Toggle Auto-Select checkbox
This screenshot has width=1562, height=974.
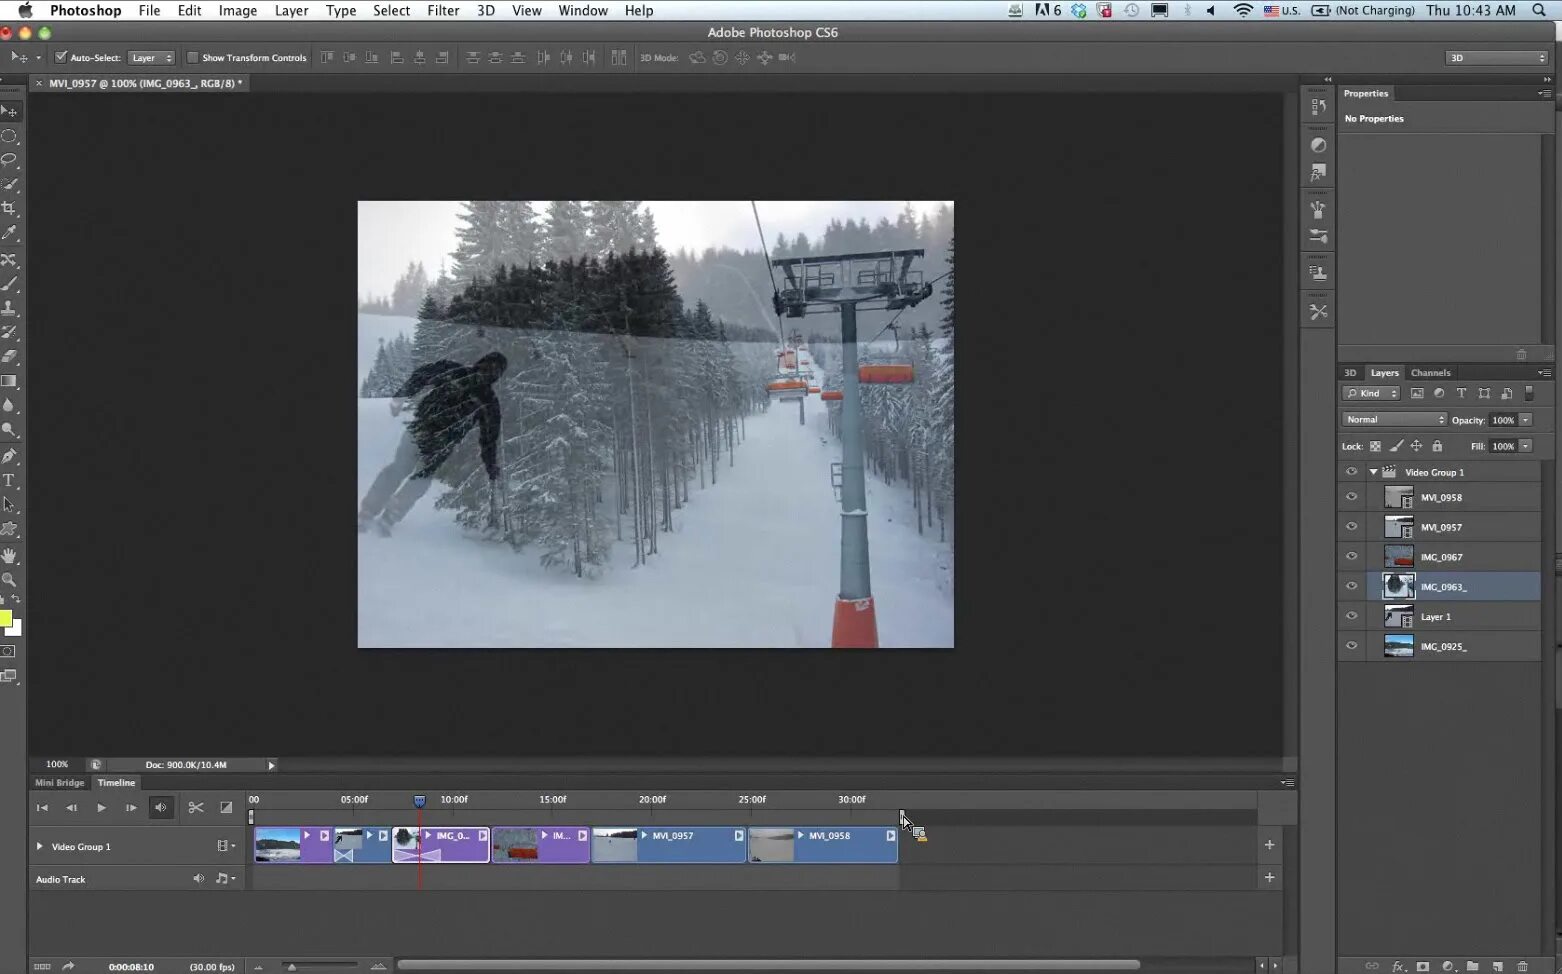tap(61, 57)
